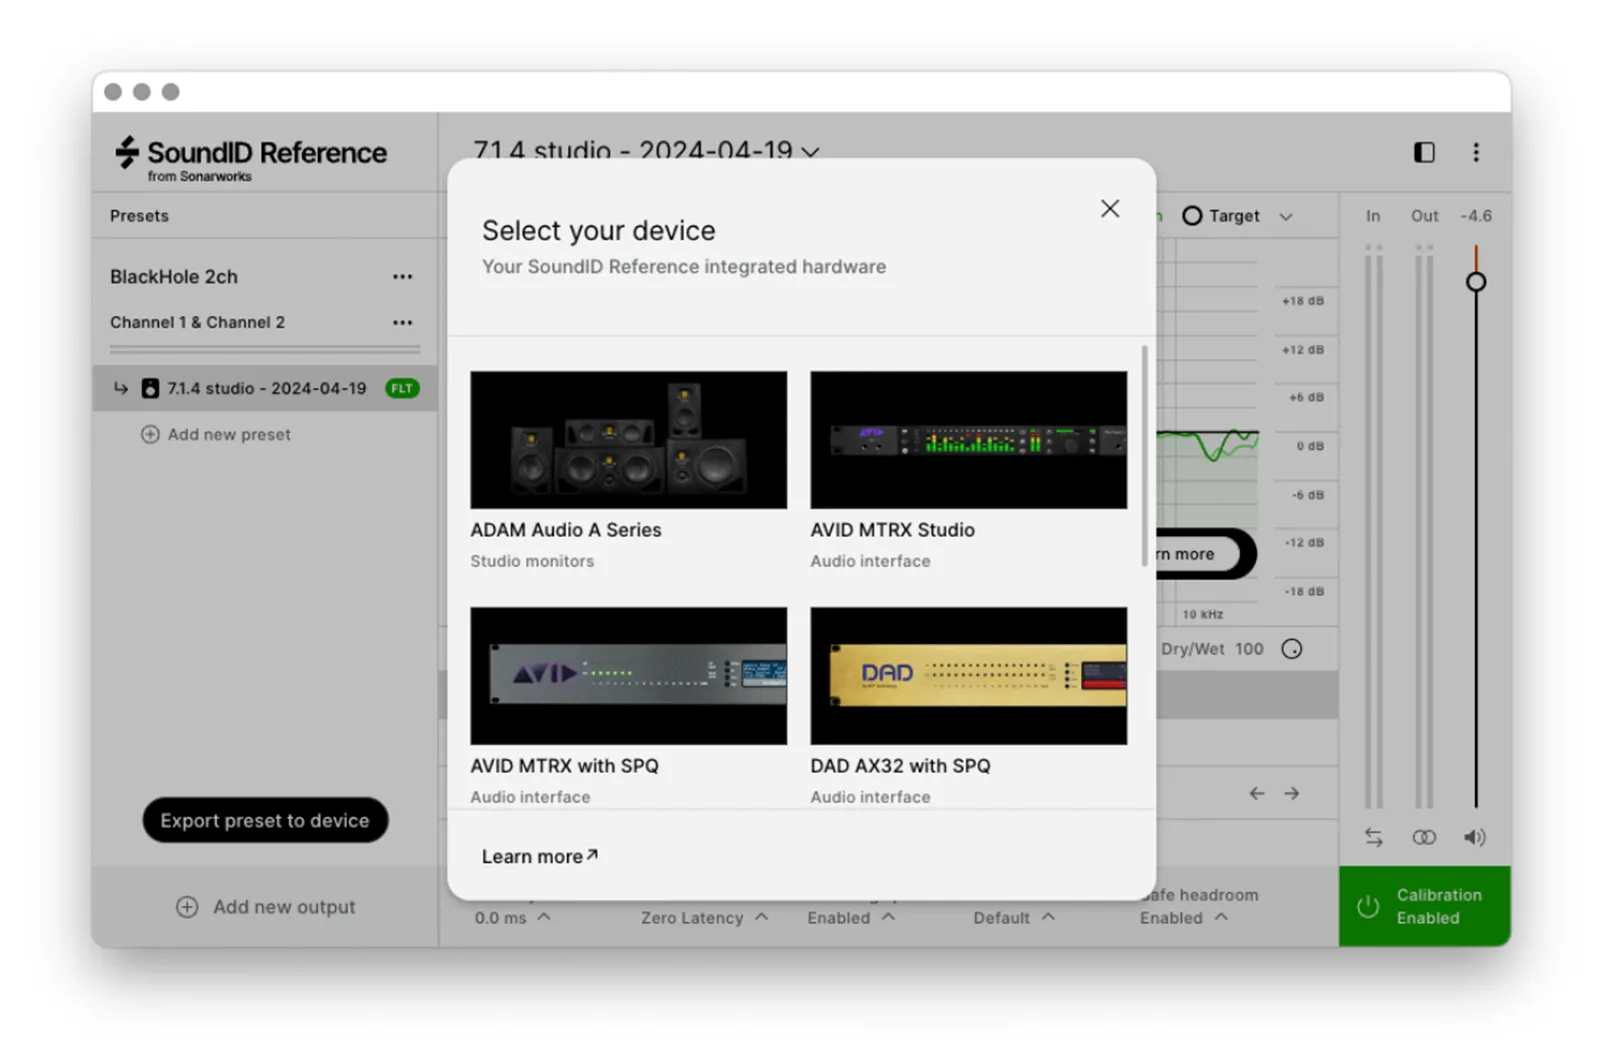Select the 7.1.4 studio - 2024-04-19 preset
Screen dimensions: 1600x1050
[265, 388]
